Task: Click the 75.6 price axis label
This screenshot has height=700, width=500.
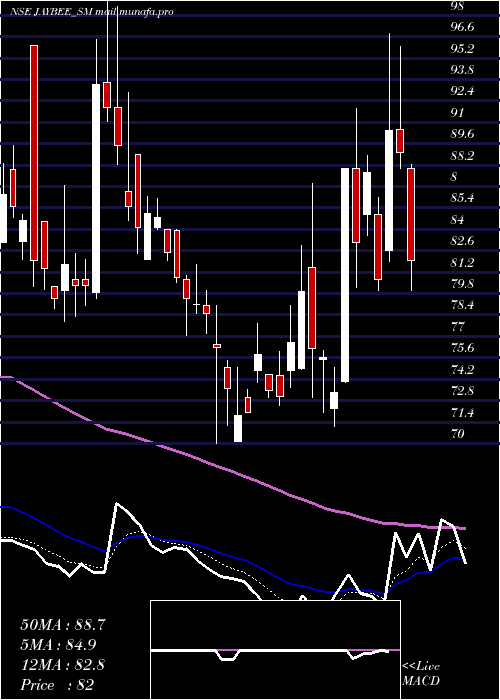Action: (x=462, y=348)
